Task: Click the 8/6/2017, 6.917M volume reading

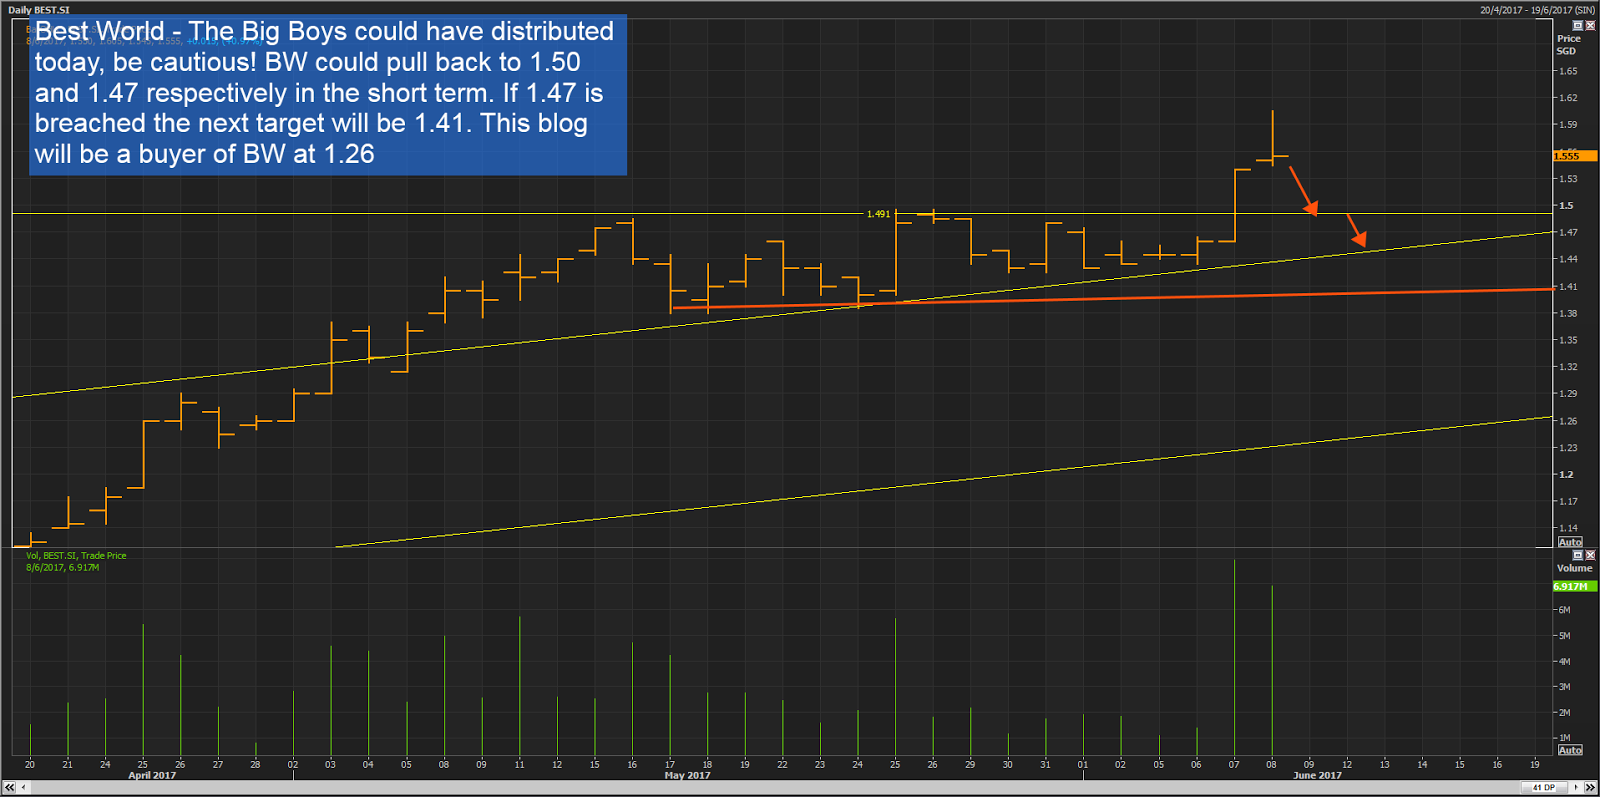Action: point(62,568)
